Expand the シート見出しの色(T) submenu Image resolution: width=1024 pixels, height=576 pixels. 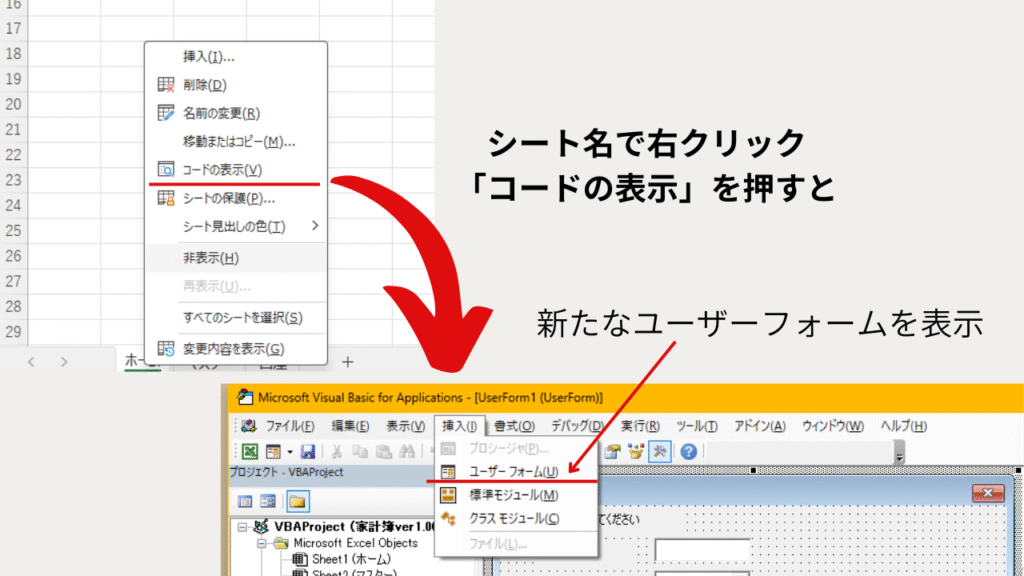point(235,226)
